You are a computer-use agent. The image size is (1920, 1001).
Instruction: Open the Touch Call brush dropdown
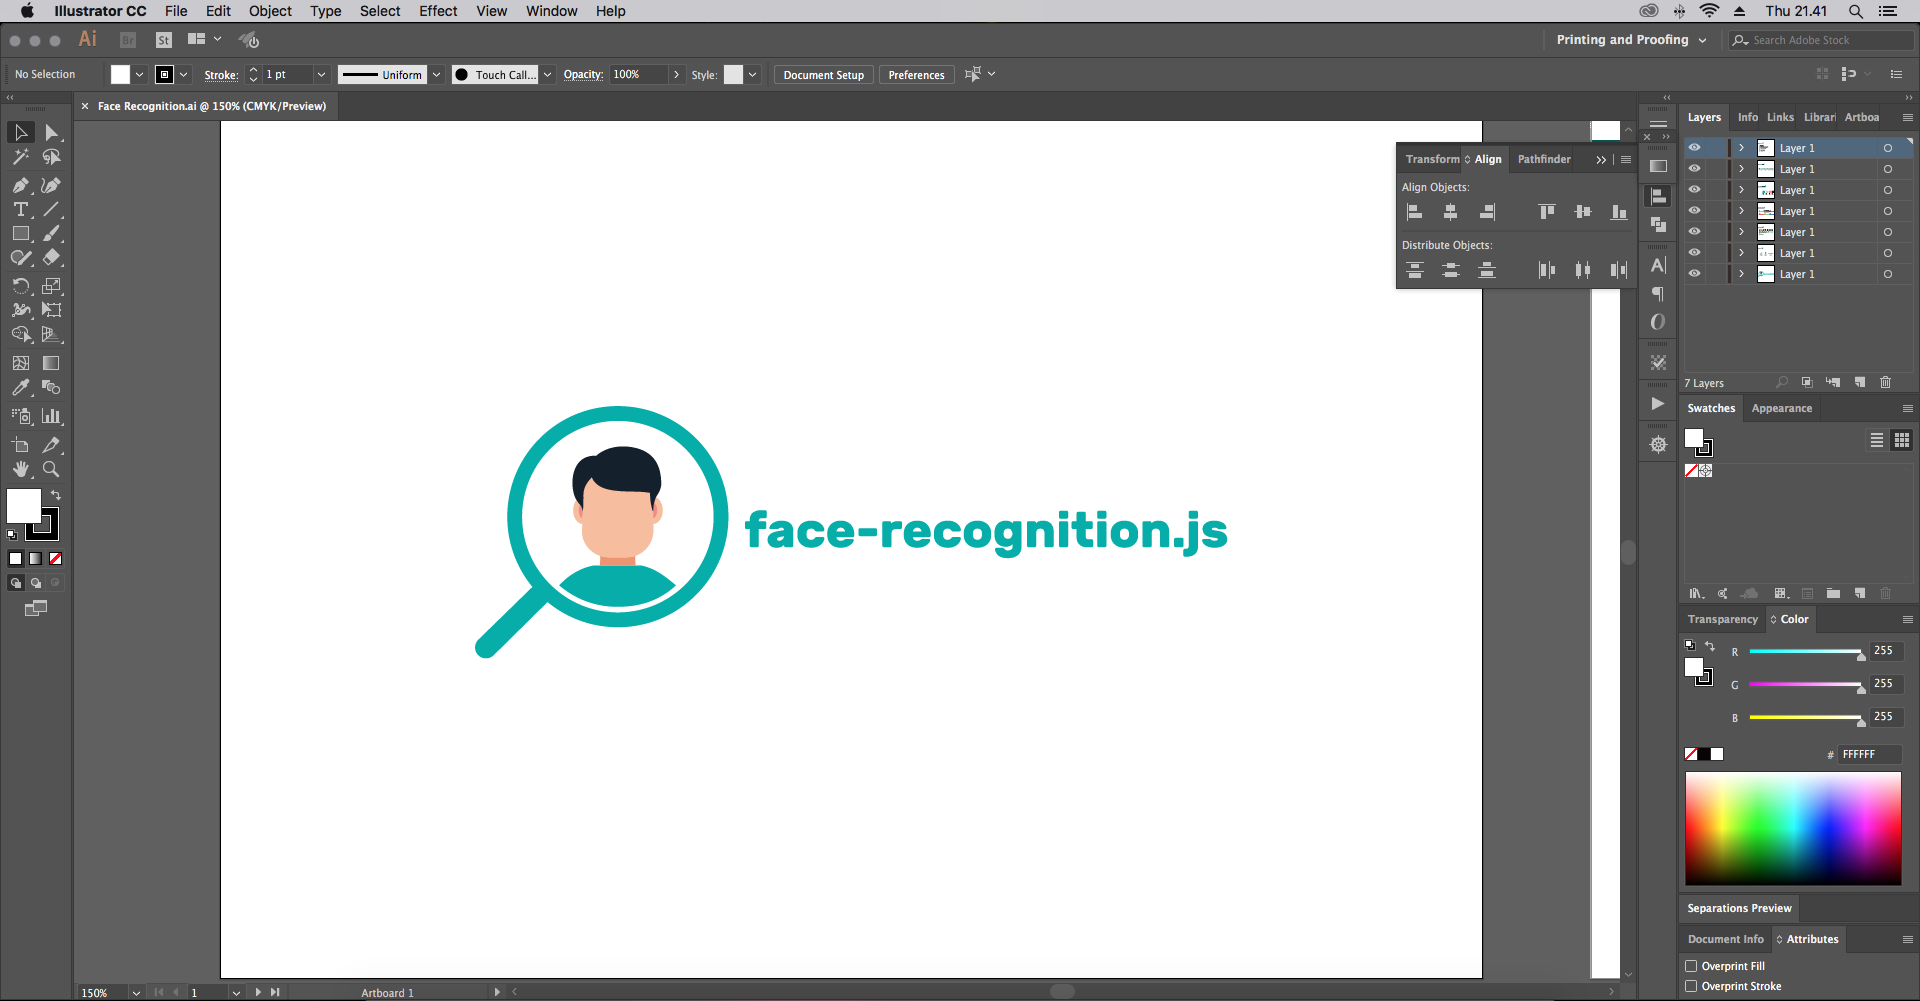tap(547, 75)
